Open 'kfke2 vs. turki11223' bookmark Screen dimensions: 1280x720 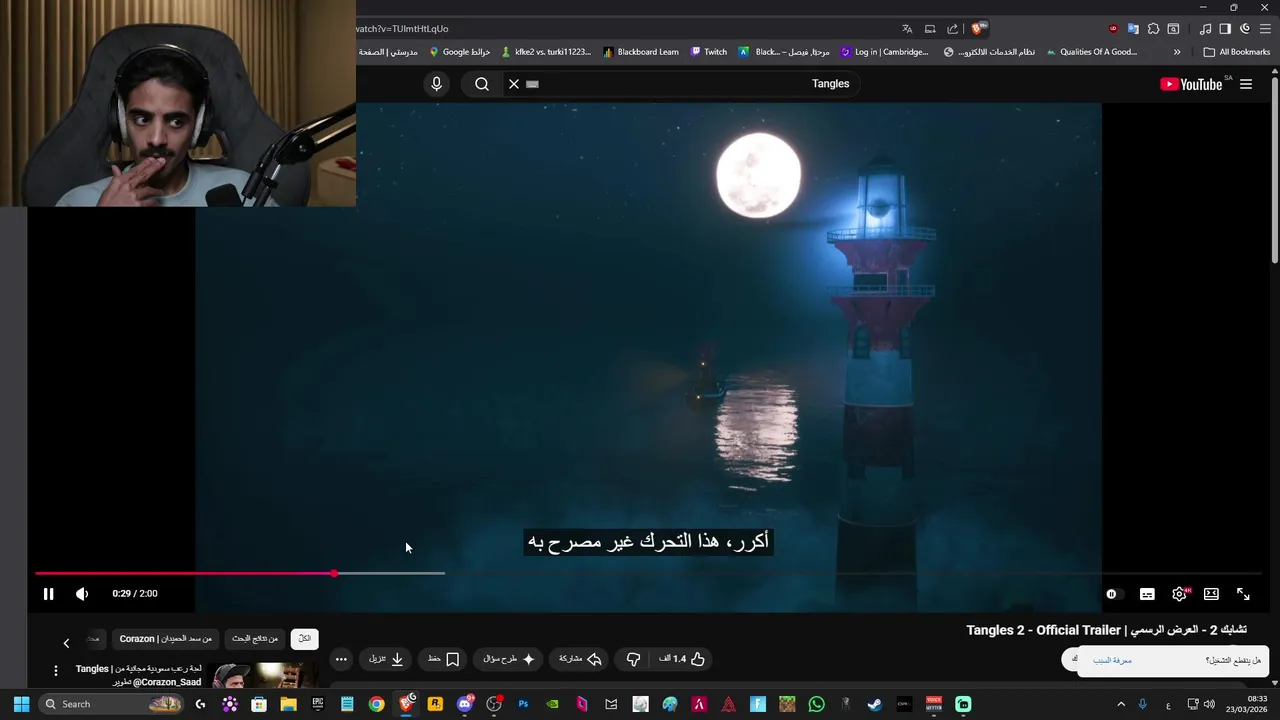coord(546,52)
